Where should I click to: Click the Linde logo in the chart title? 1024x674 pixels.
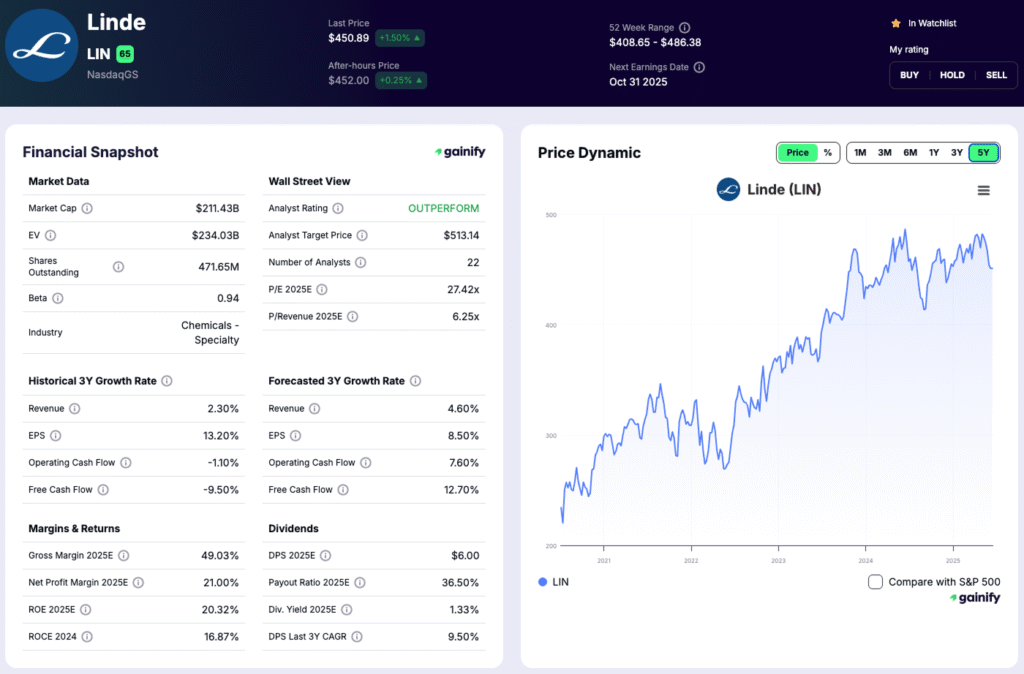tap(728, 189)
